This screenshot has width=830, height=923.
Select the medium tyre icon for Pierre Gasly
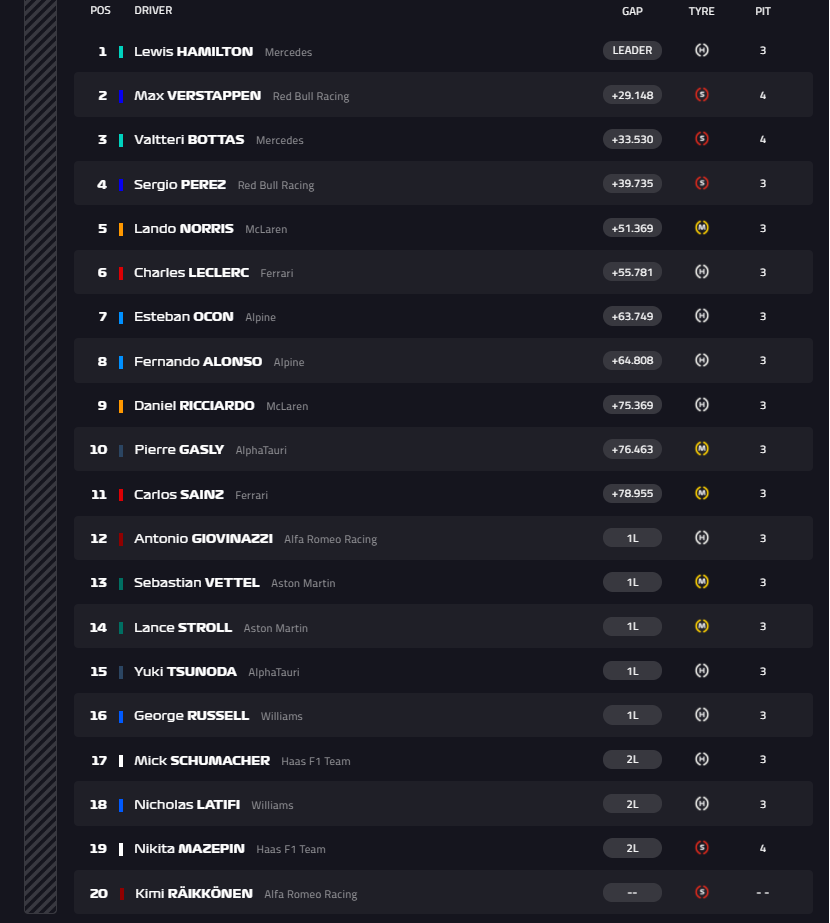(702, 448)
